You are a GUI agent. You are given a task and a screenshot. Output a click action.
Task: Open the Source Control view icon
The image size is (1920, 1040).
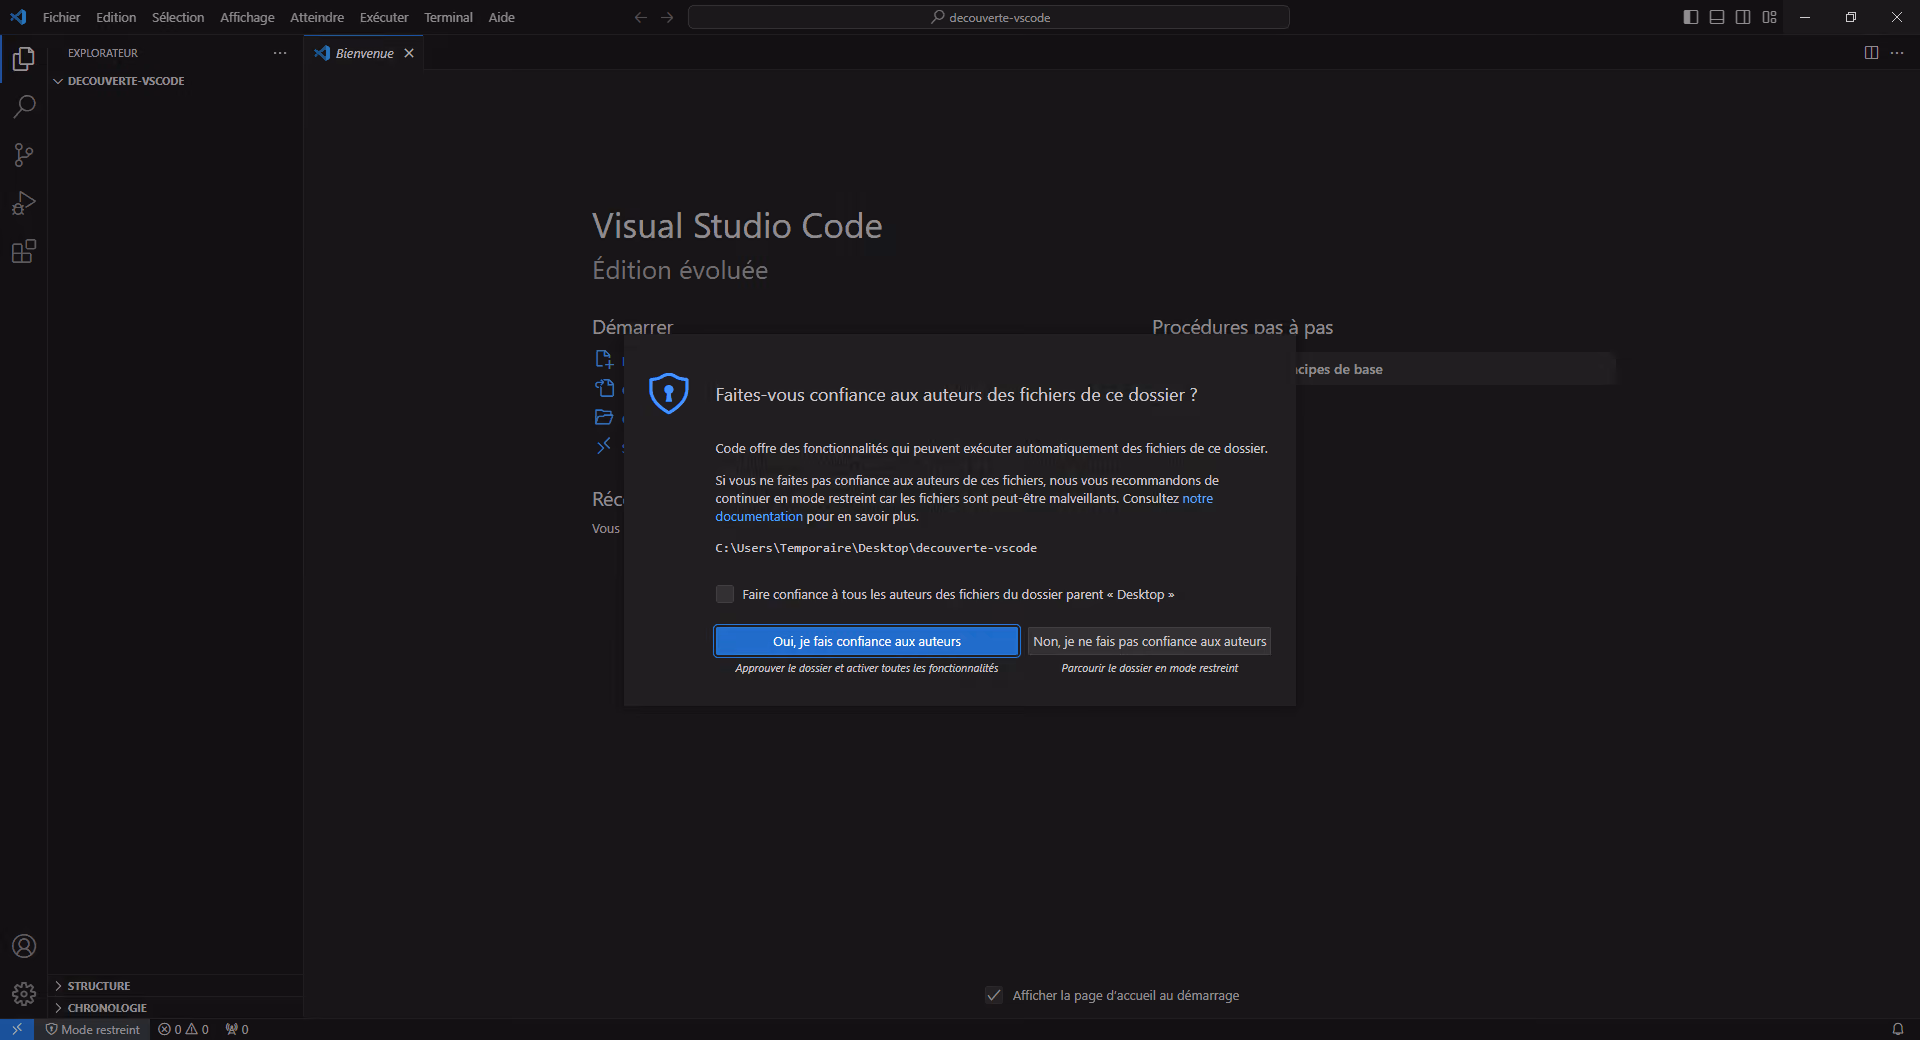click(x=24, y=155)
